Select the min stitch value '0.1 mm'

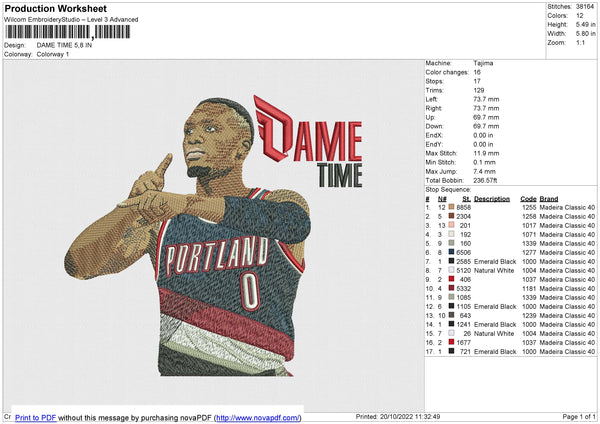(x=484, y=162)
